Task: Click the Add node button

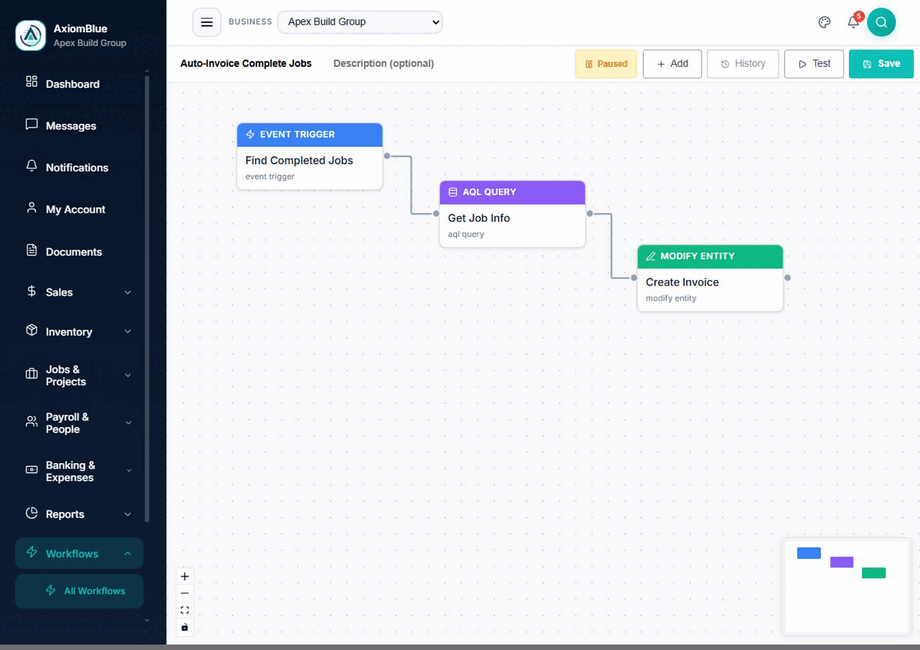Action: 672,64
